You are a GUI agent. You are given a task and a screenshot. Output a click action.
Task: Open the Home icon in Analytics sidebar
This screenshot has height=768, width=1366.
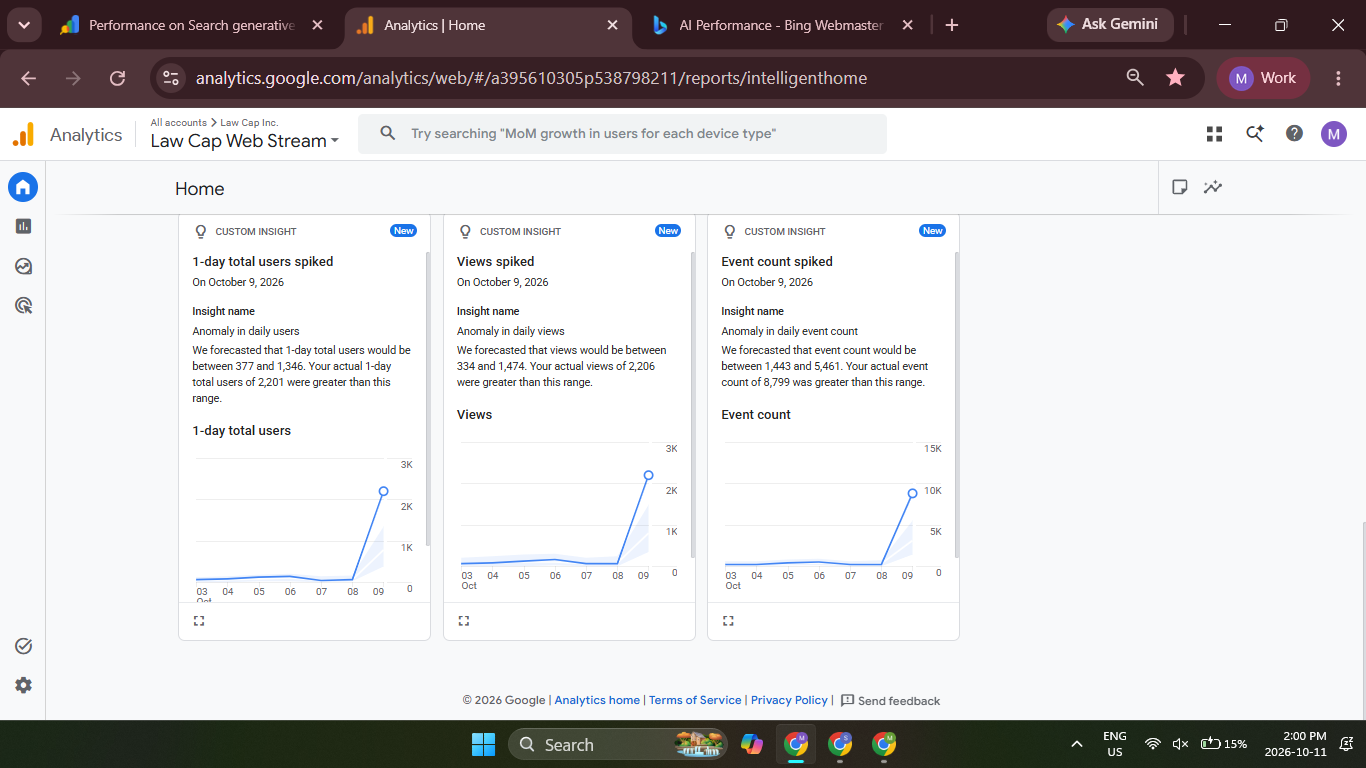pos(23,187)
